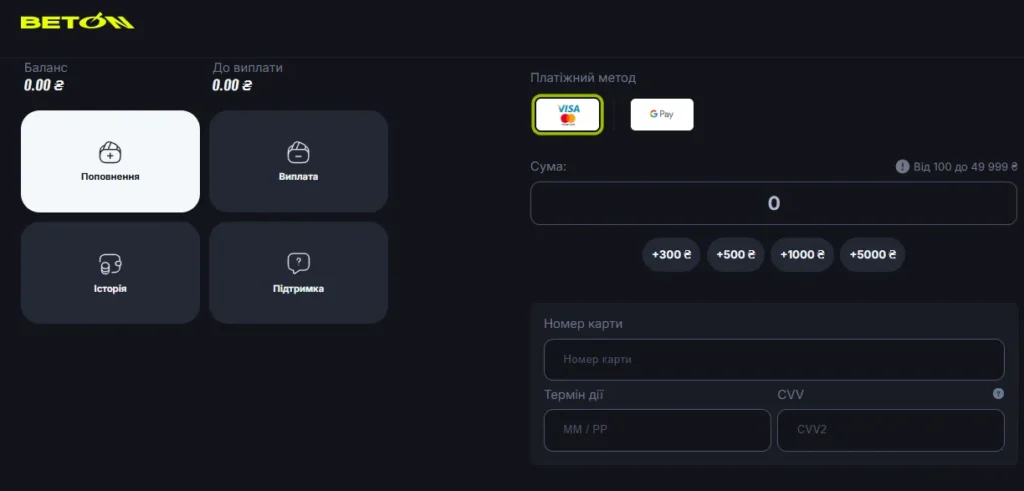Viewport: 1024px width, 491px height.
Task: Click the Баланс 0.00 ₴ value
Action: [44, 86]
